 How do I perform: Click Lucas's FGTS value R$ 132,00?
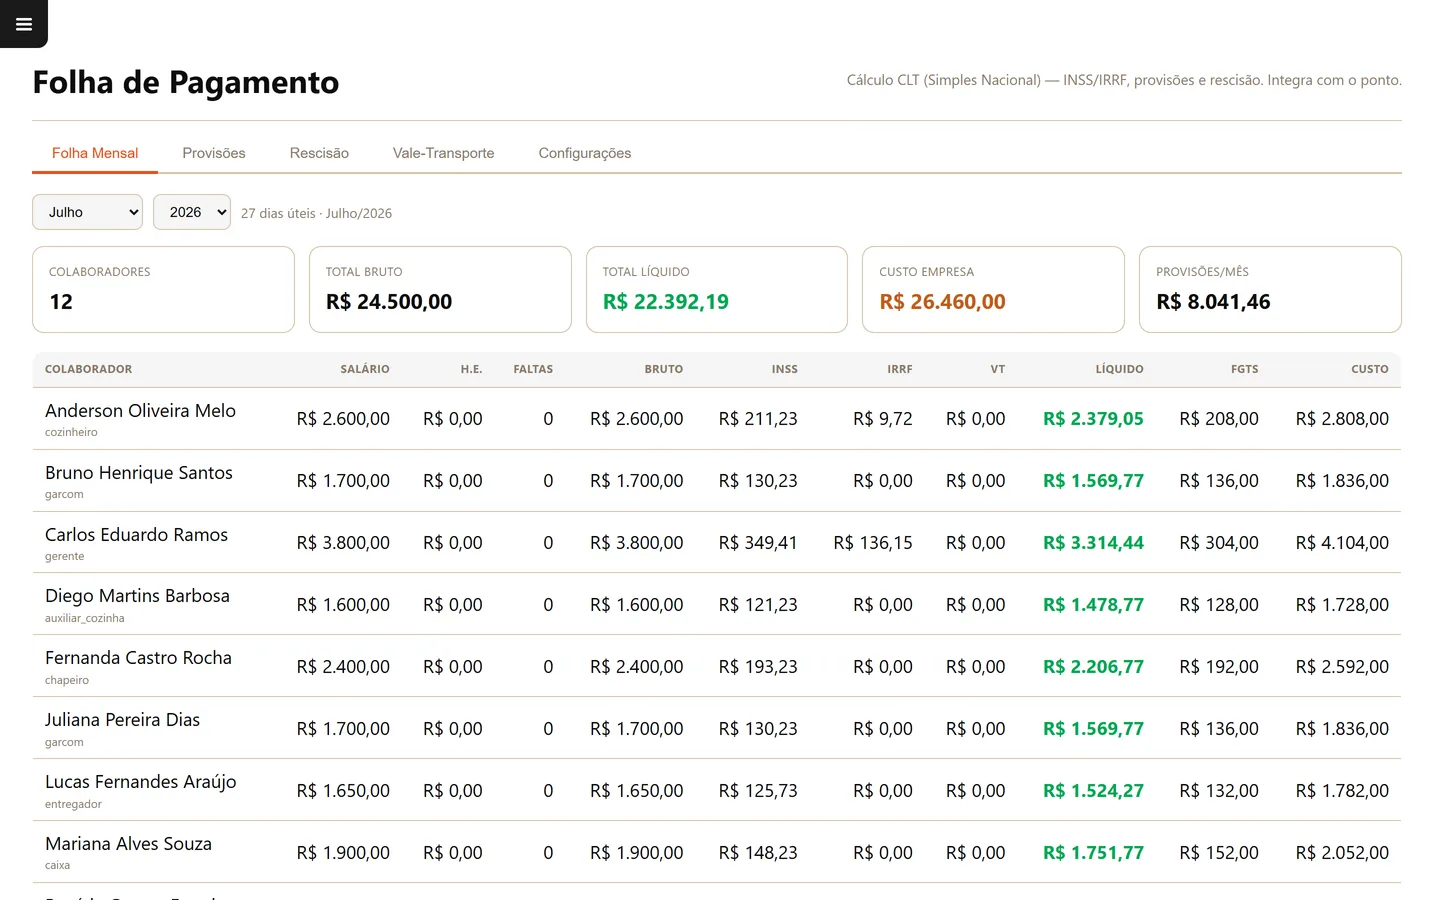1219,791
